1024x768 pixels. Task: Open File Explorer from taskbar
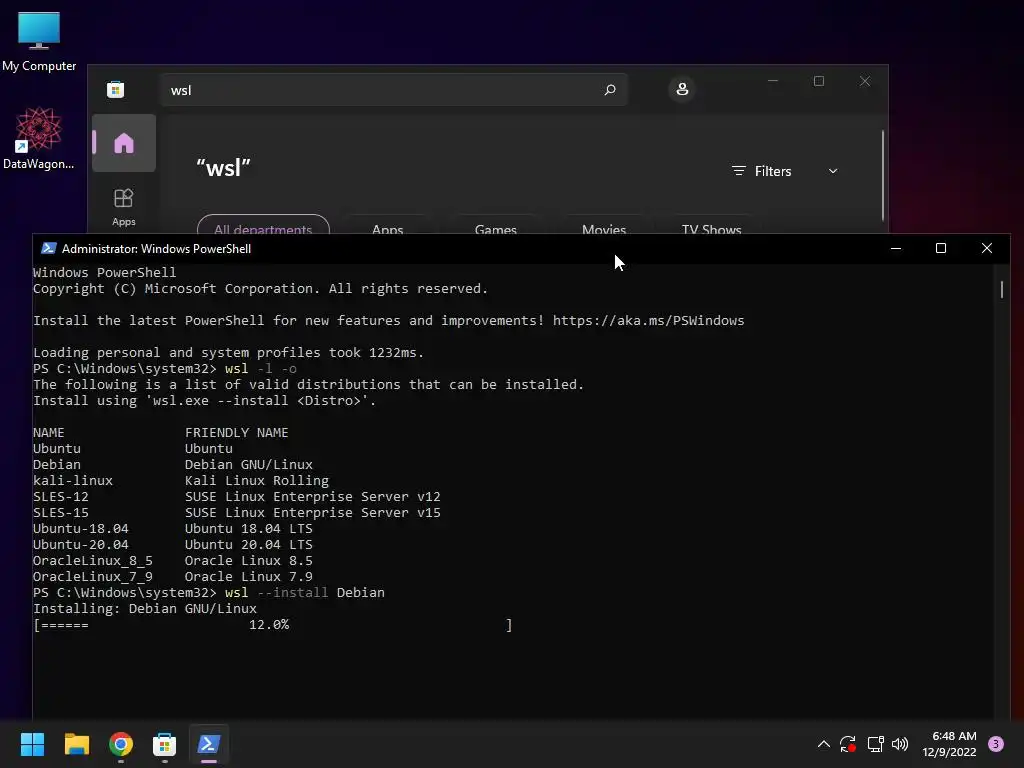pyautogui.click(x=77, y=744)
